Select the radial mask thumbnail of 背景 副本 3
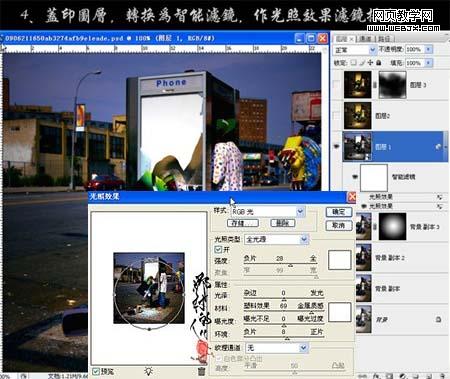The height and width of the screenshot is (379, 450). [392, 227]
